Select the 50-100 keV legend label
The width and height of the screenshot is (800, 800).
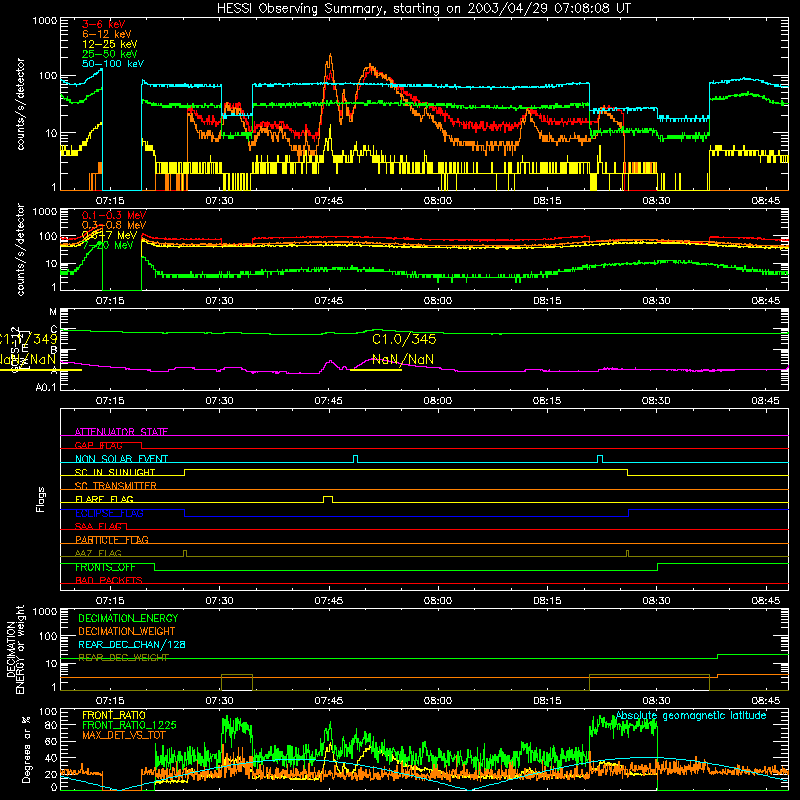pos(113,64)
